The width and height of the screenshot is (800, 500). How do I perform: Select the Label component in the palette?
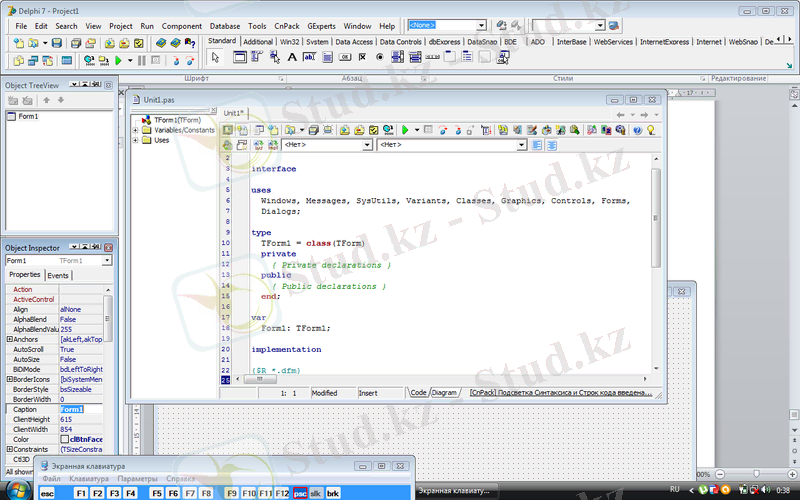292,57
